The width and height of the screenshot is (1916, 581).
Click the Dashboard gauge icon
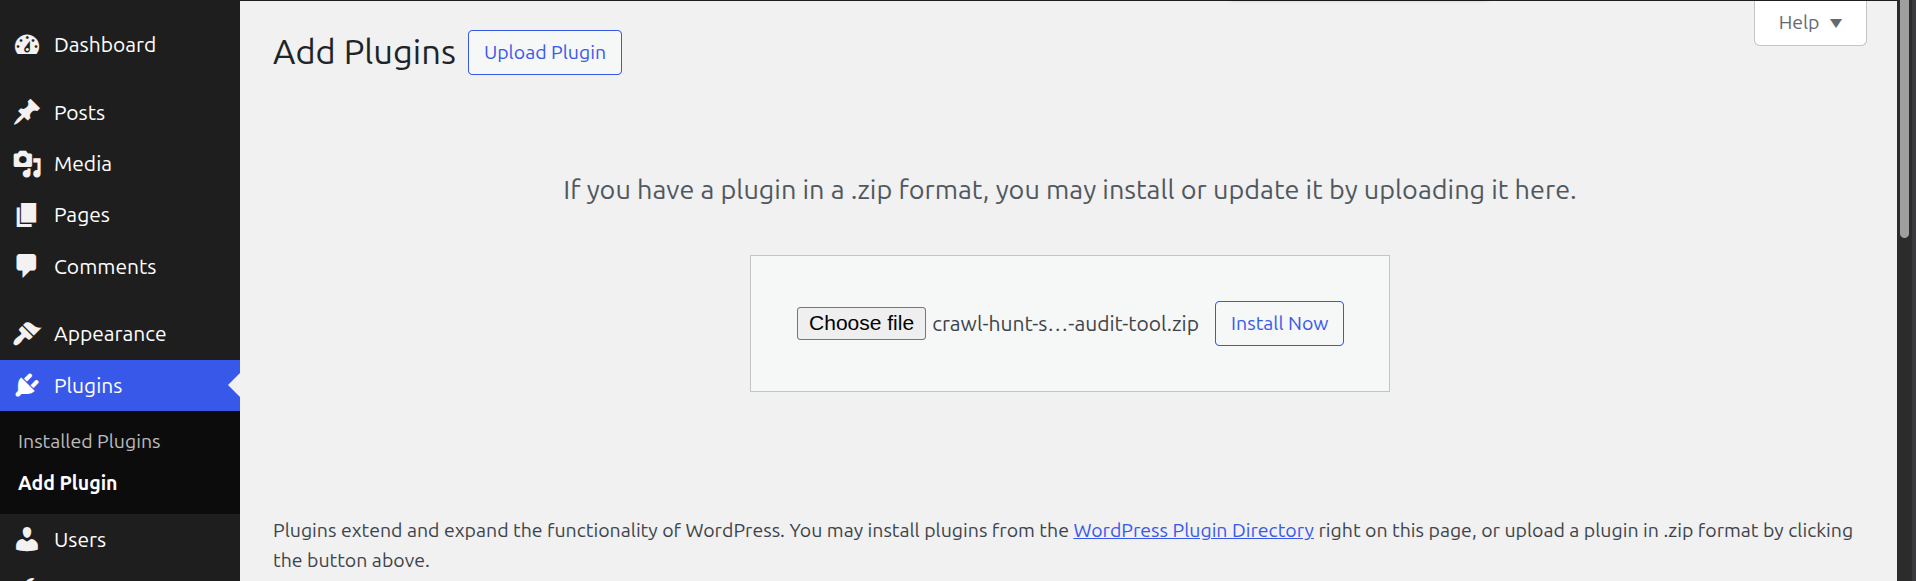pos(27,45)
